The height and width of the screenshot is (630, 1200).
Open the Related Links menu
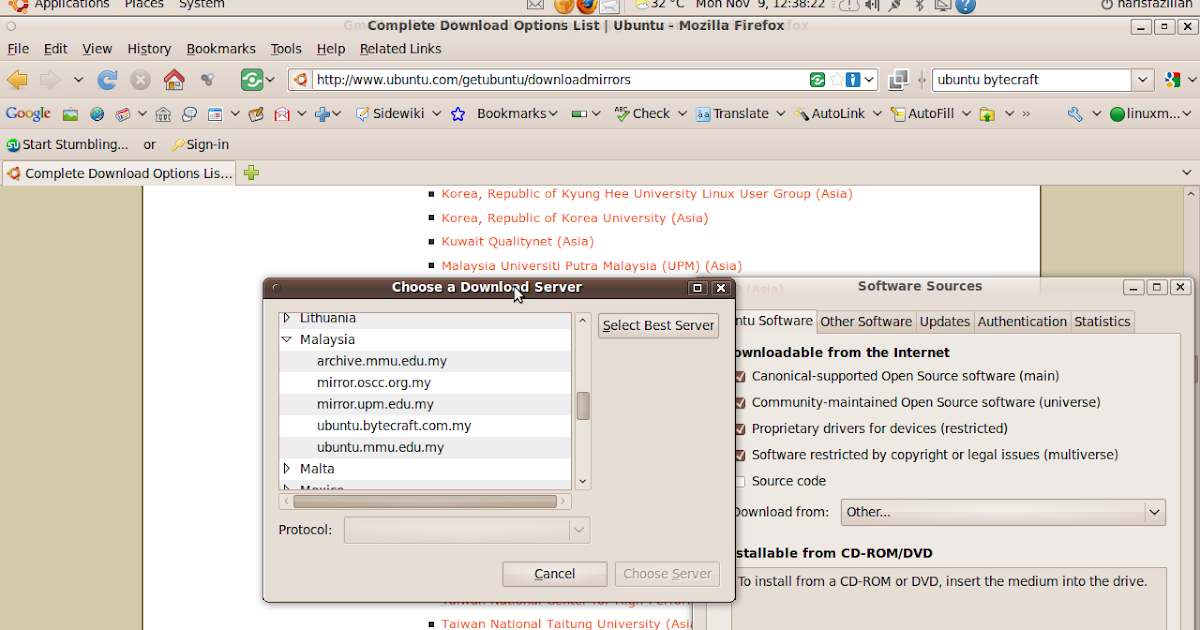coord(400,48)
